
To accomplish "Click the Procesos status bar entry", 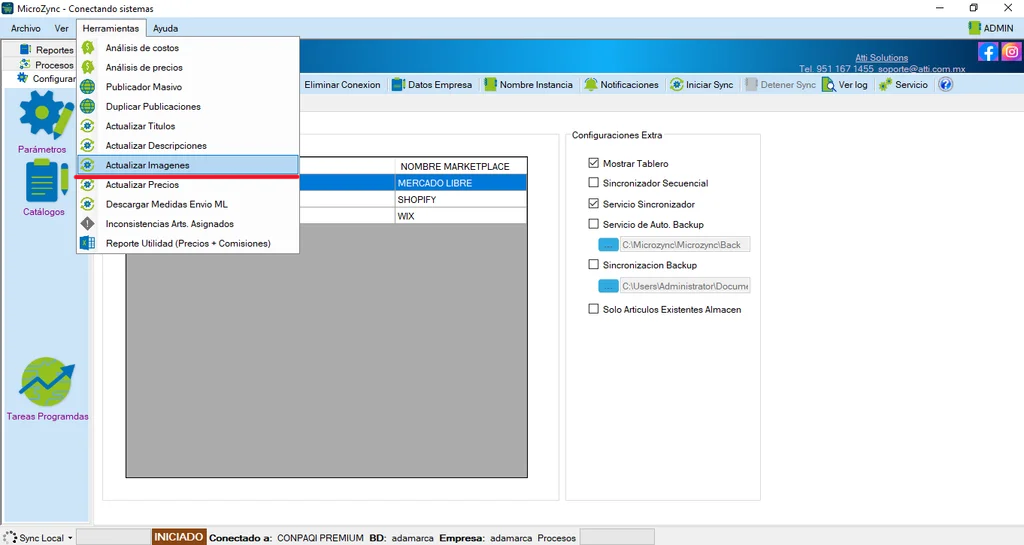I will (x=556, y=538).
